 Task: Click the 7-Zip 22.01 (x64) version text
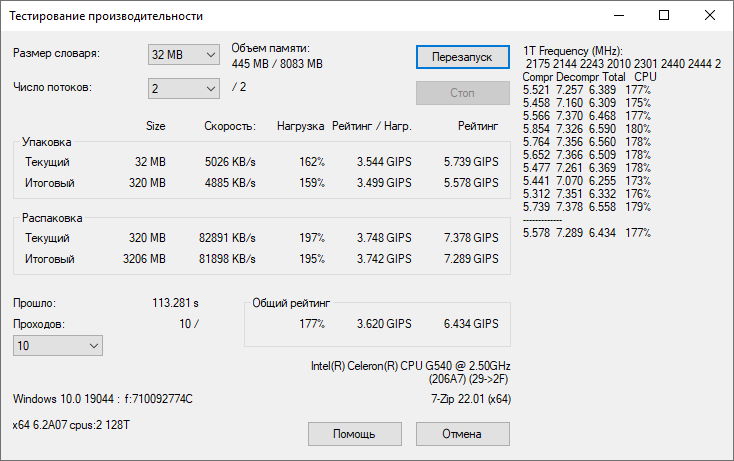tap(464, 400)
